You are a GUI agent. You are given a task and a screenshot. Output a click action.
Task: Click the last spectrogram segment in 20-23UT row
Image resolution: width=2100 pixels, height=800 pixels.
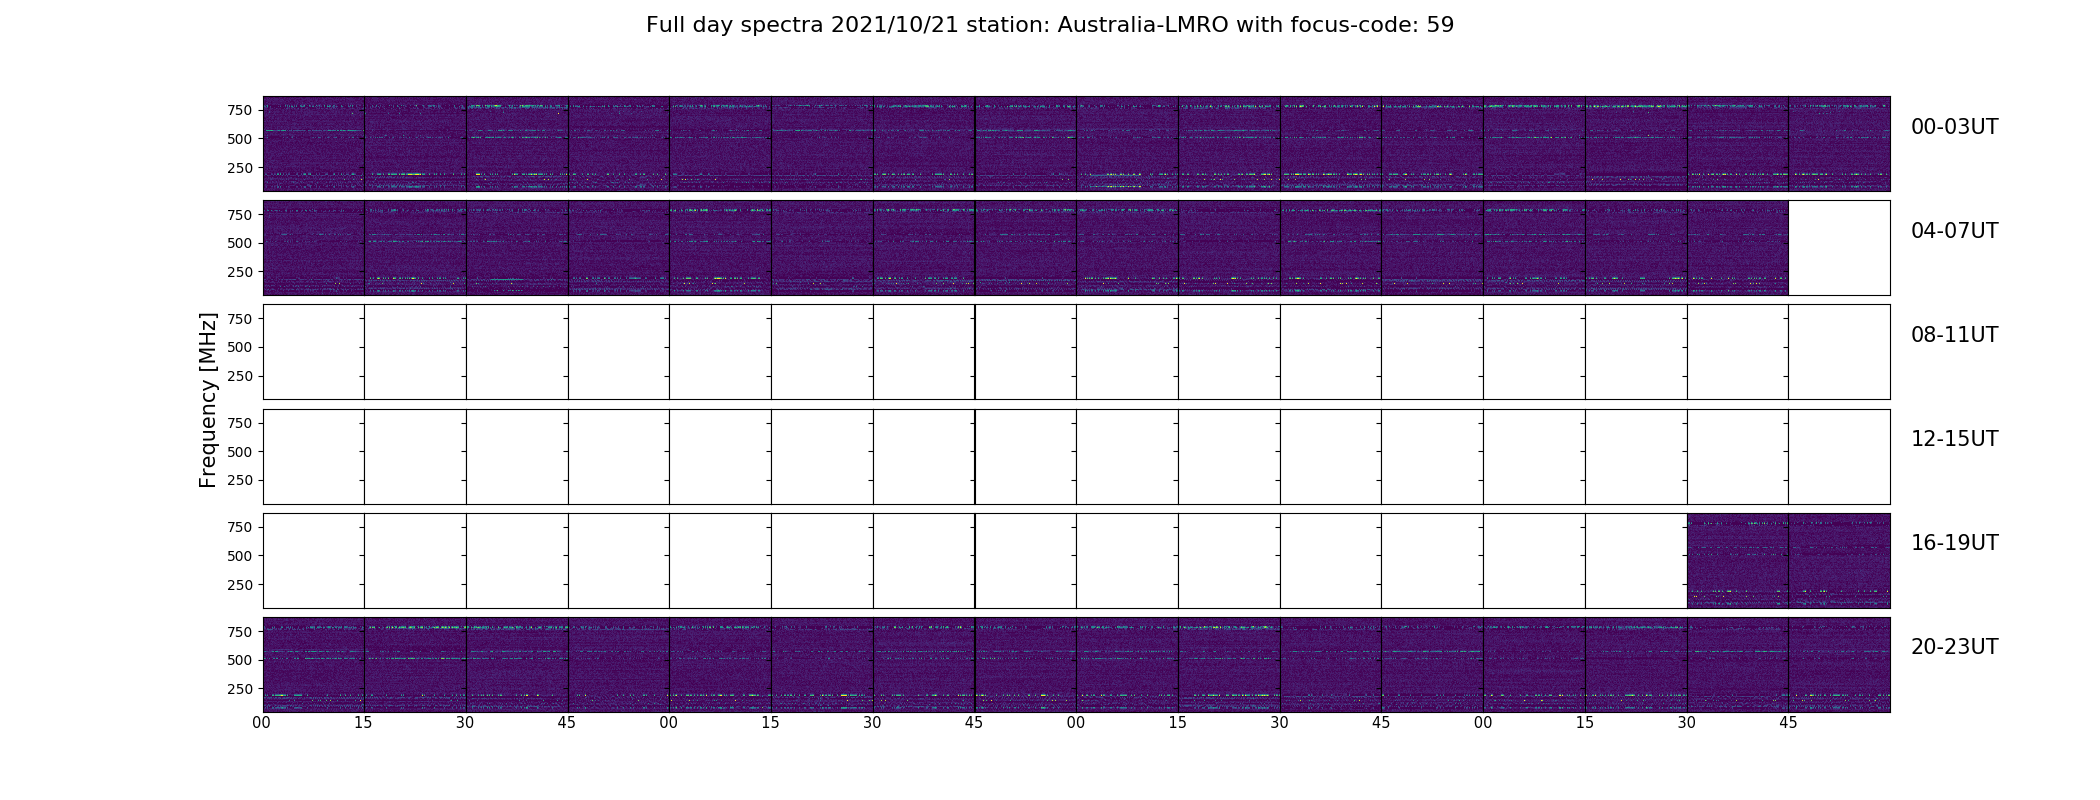(x=1838, y=665)
